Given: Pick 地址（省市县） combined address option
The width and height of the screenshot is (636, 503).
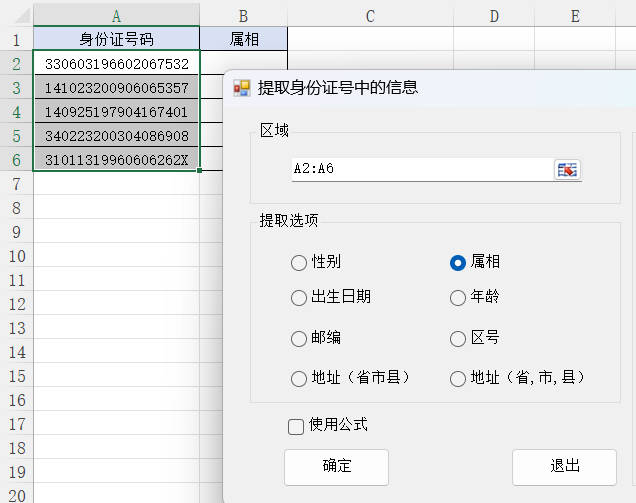Looking at the screenshot, I should 298,379.
